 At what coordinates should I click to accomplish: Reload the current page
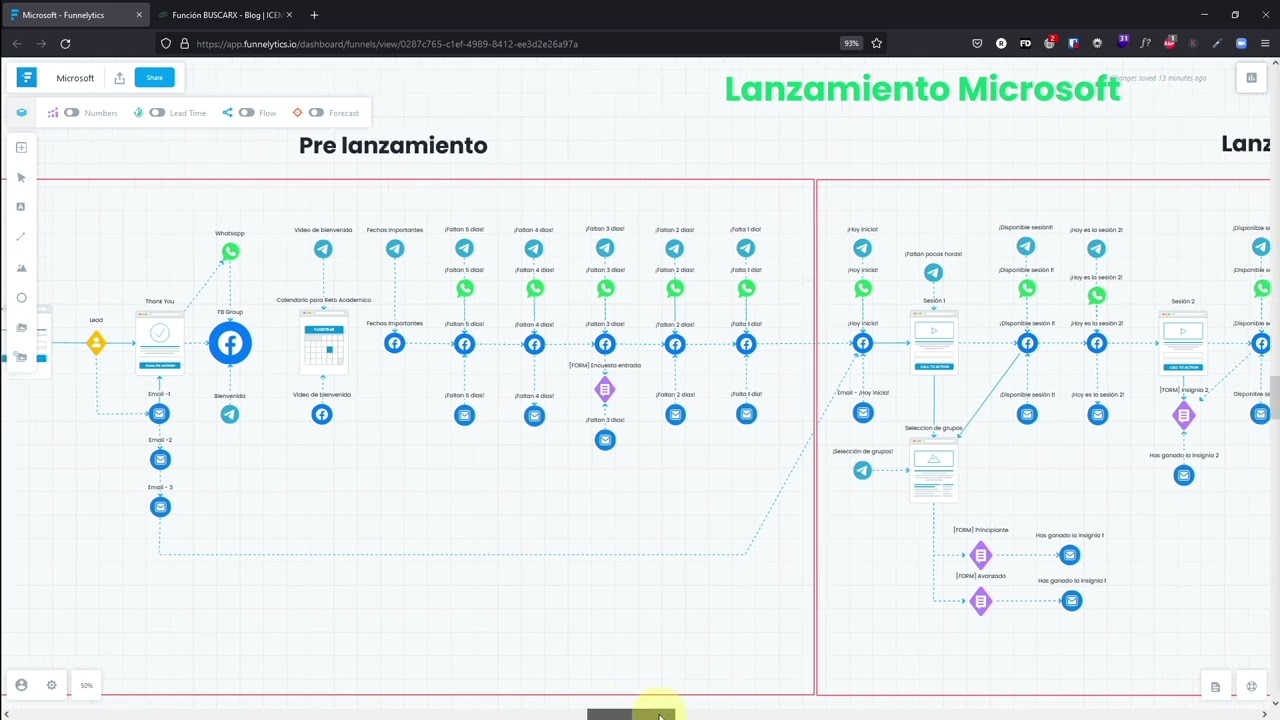pyautogui.click(x=65, y=44)
